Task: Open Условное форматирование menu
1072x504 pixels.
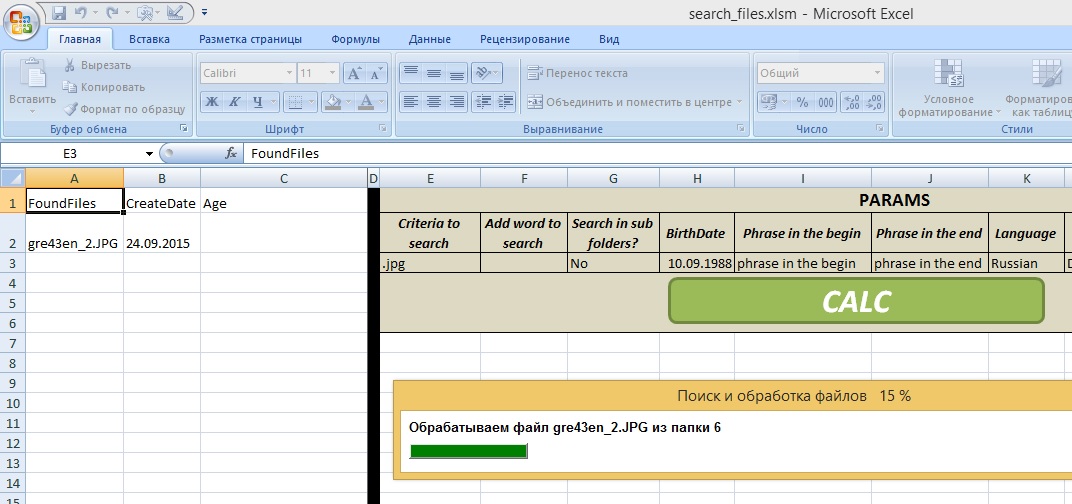Action: (949, 88)
